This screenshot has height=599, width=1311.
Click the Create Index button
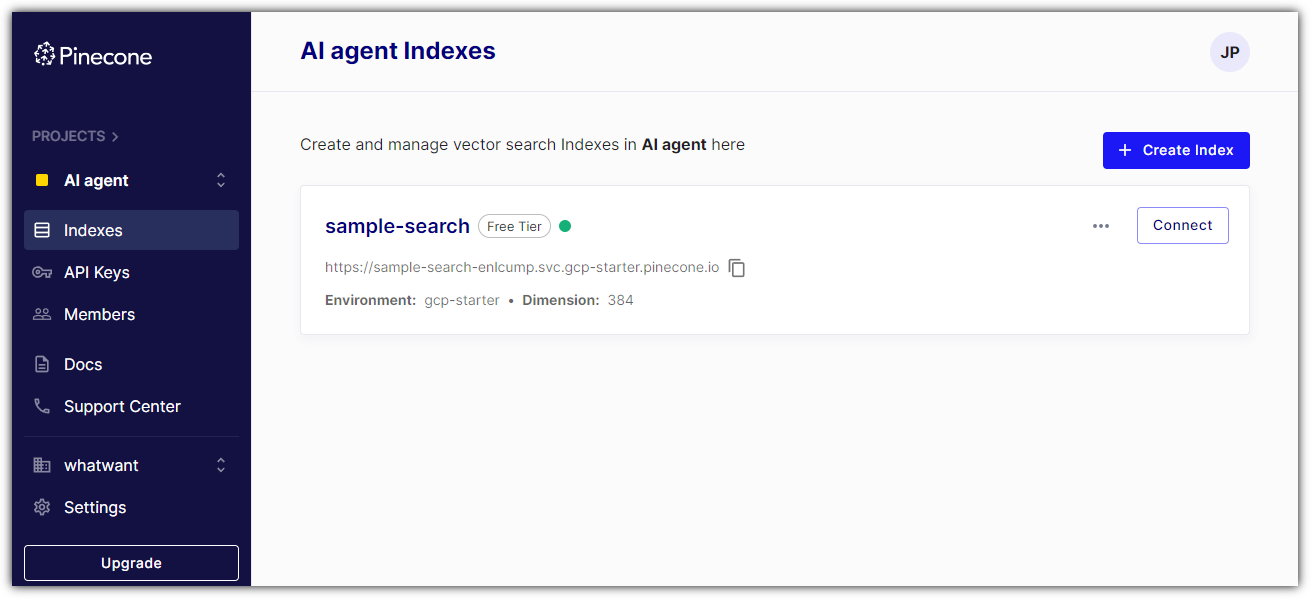coord(1176,150)
